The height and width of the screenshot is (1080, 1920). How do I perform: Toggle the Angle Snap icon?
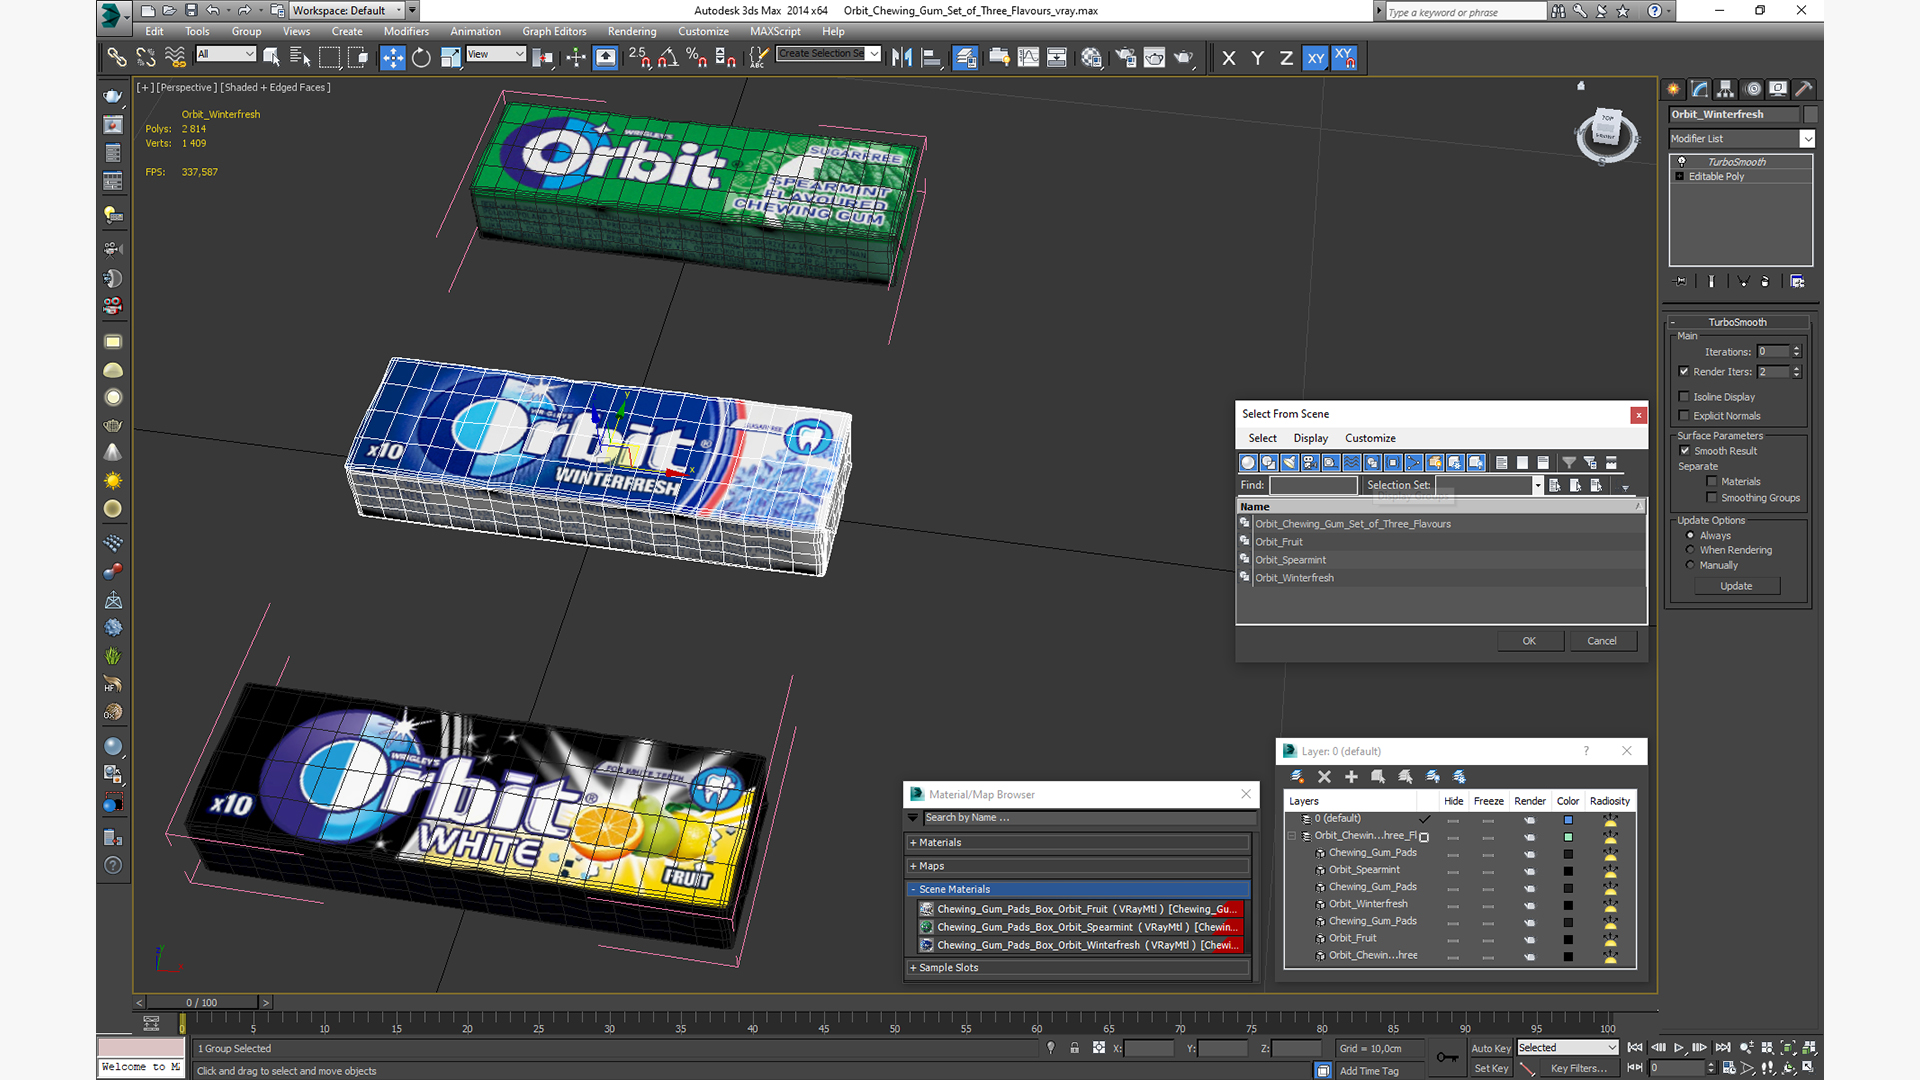coord(669,58)
